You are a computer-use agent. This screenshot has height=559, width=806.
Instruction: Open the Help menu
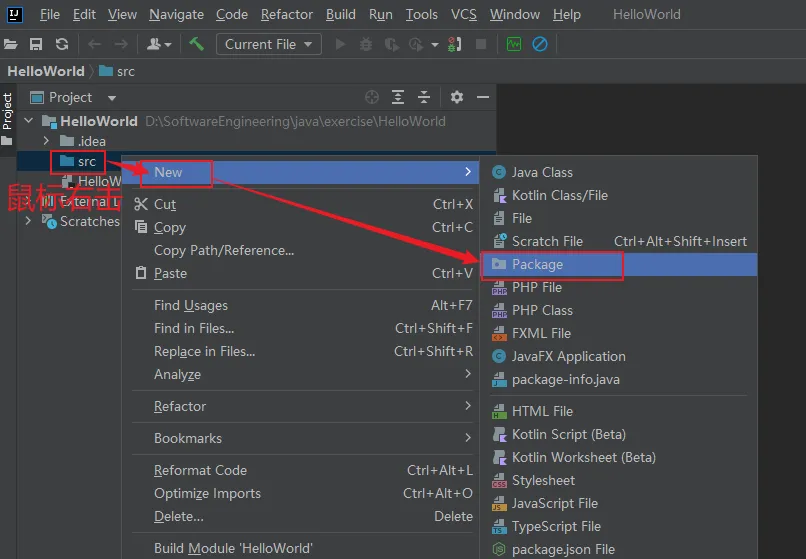567,14
